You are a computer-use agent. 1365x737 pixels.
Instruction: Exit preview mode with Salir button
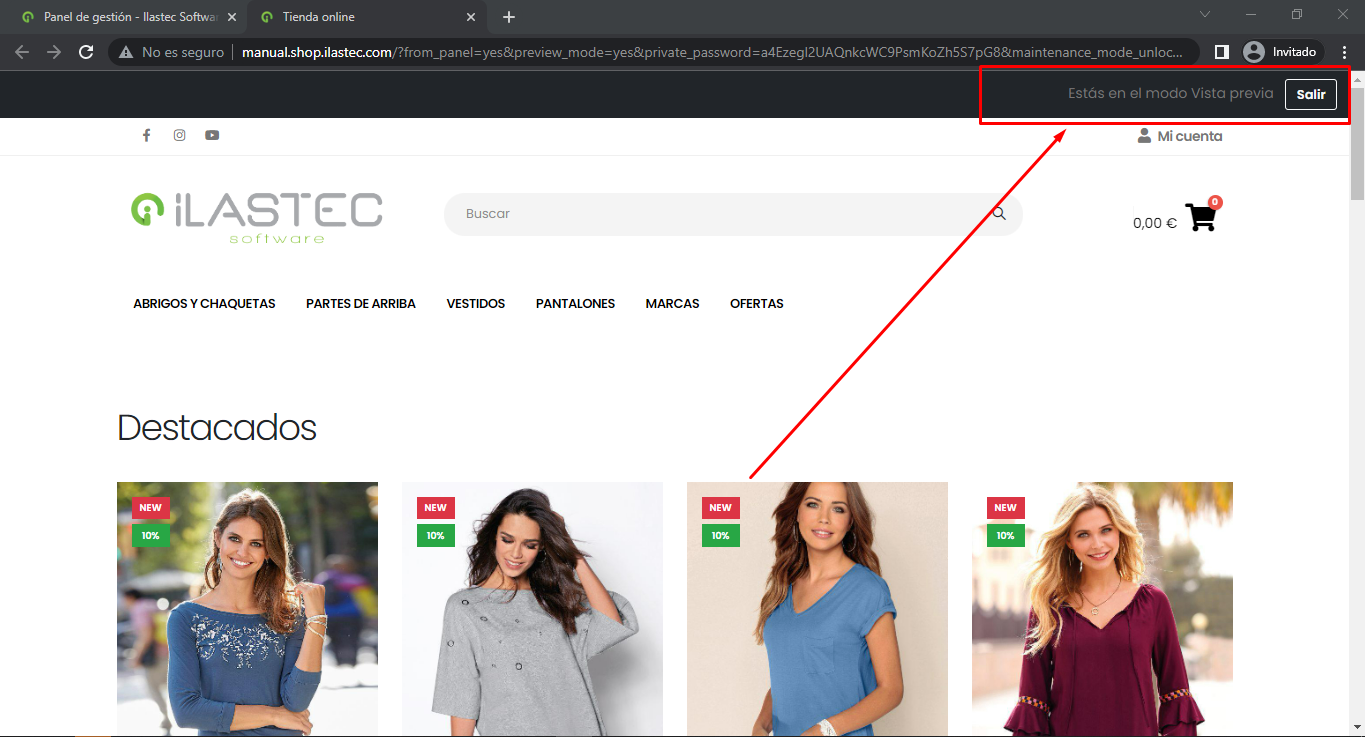(x=1310, y=94)
